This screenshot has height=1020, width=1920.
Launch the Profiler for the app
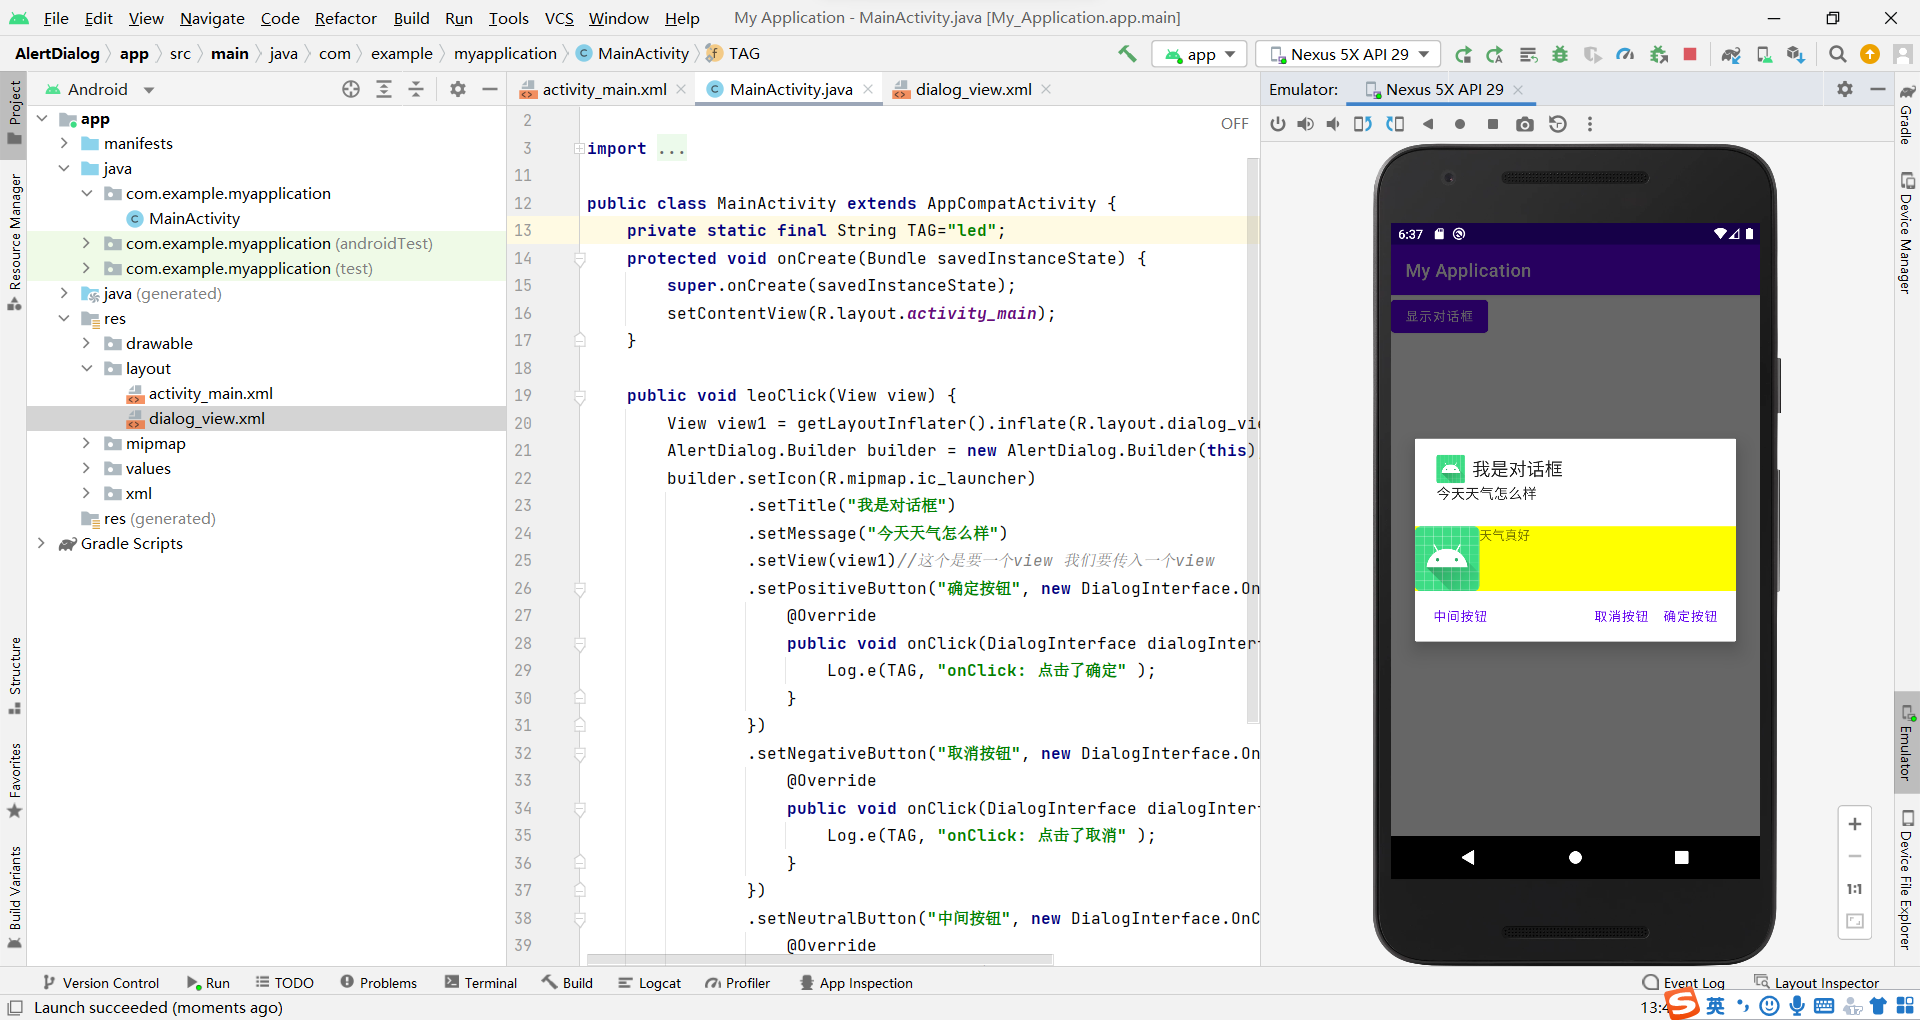pos(1625,54)
